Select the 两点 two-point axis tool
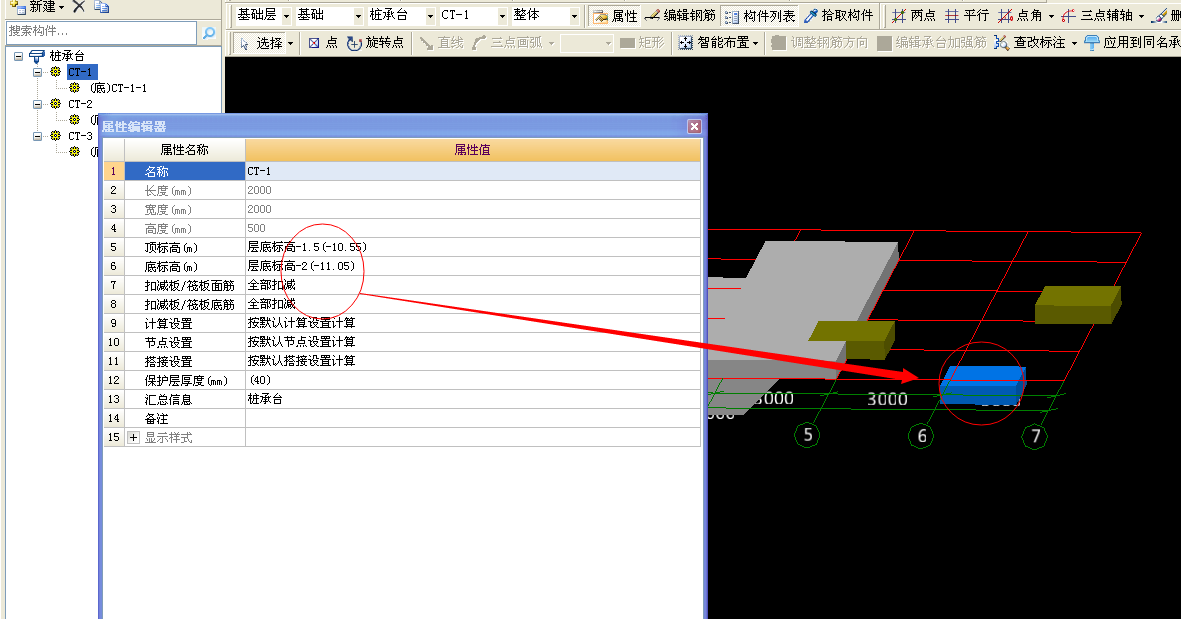1181x619 pixels. [x=913, y=16]
